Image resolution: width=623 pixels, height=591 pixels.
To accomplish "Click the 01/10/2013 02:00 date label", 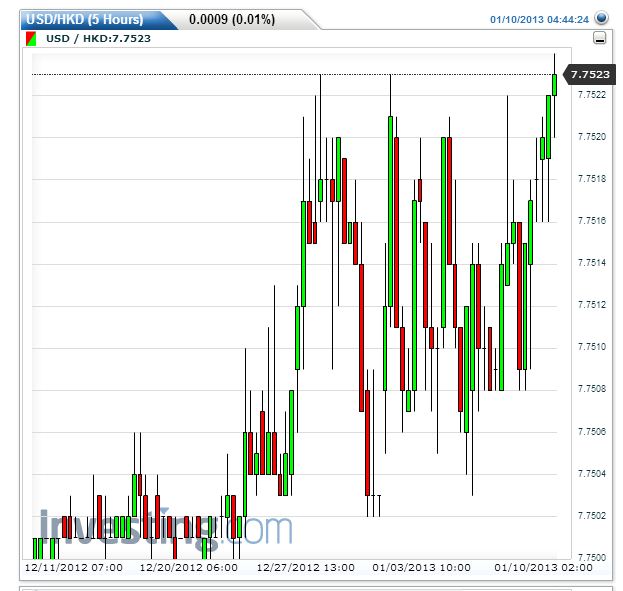I will tap(544, 568).
